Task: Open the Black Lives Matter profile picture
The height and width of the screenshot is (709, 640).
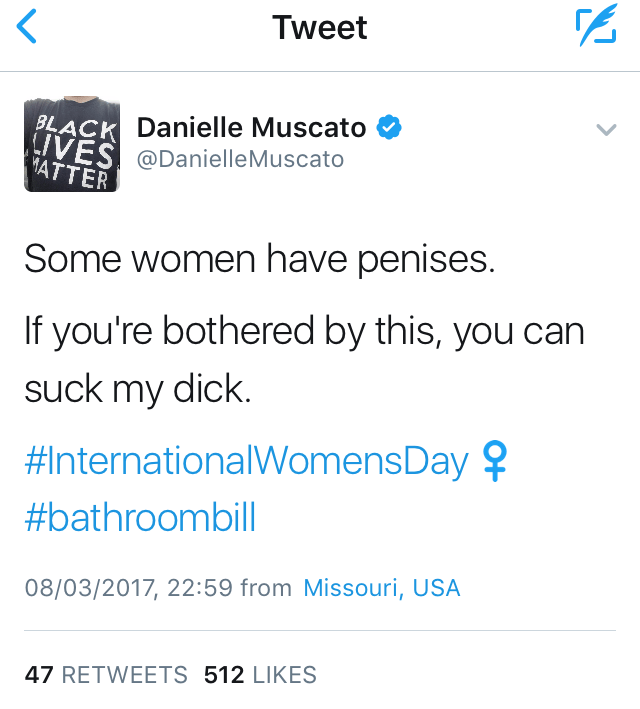Action: (x=72, y=146)
